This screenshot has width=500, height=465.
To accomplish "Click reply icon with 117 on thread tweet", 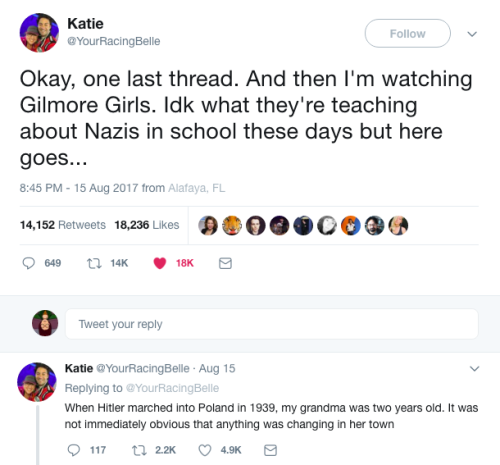I will [x=74, y=450].
